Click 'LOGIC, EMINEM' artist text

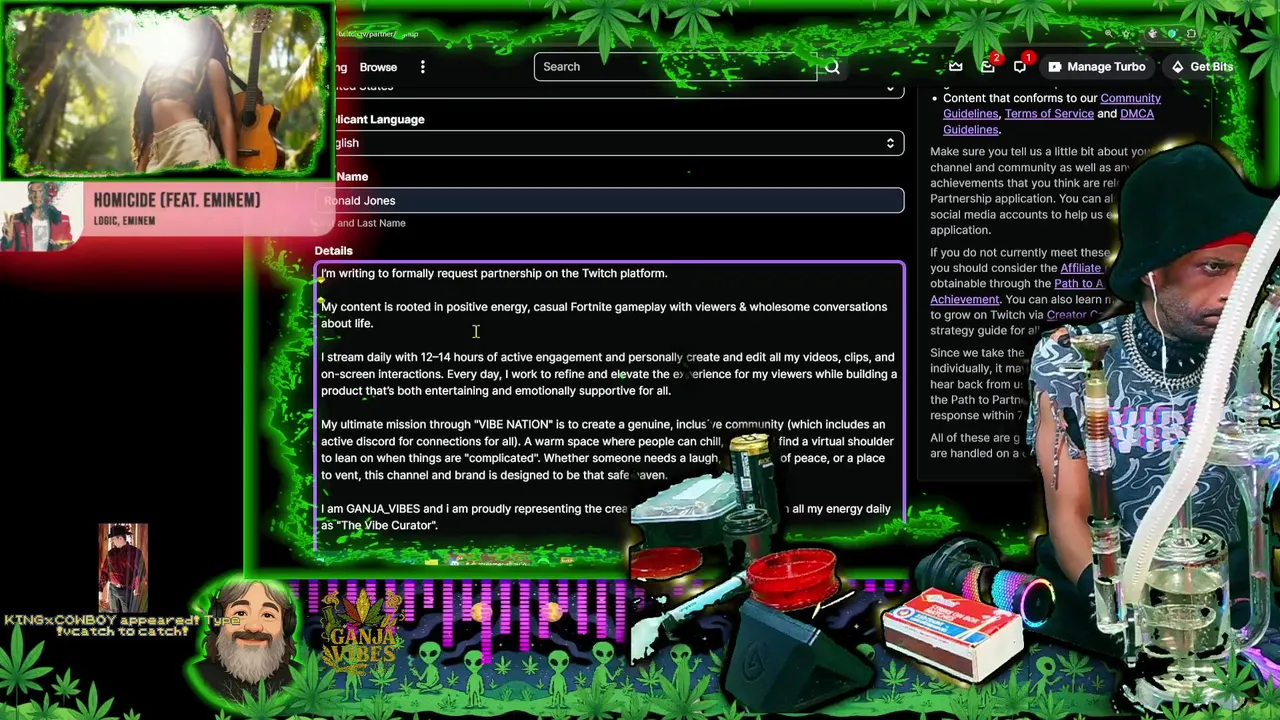(124, 221)
